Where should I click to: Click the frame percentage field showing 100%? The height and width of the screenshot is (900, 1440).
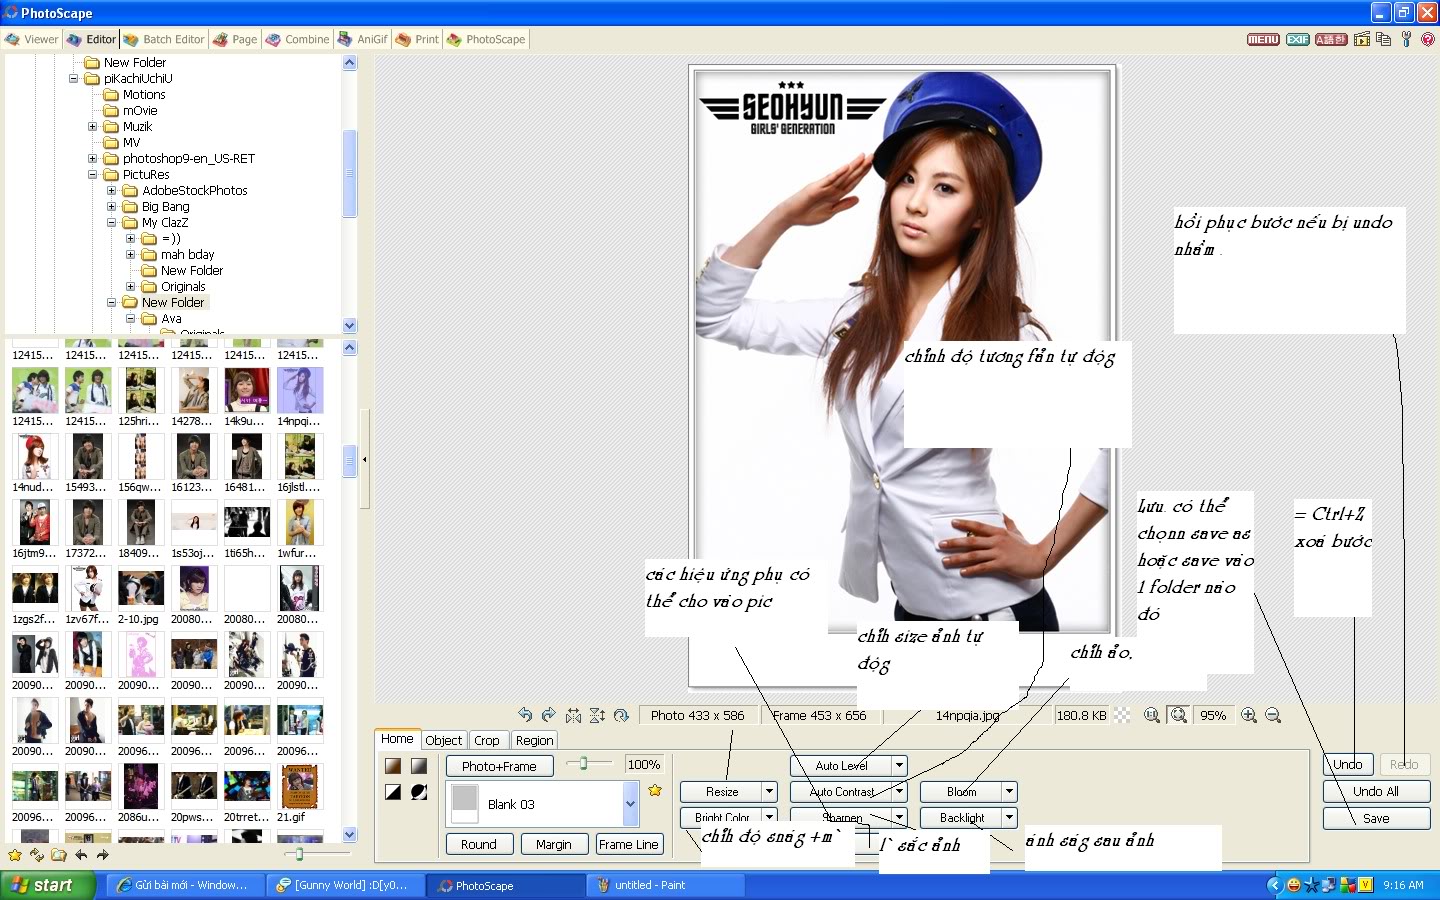tap(643, 764)
